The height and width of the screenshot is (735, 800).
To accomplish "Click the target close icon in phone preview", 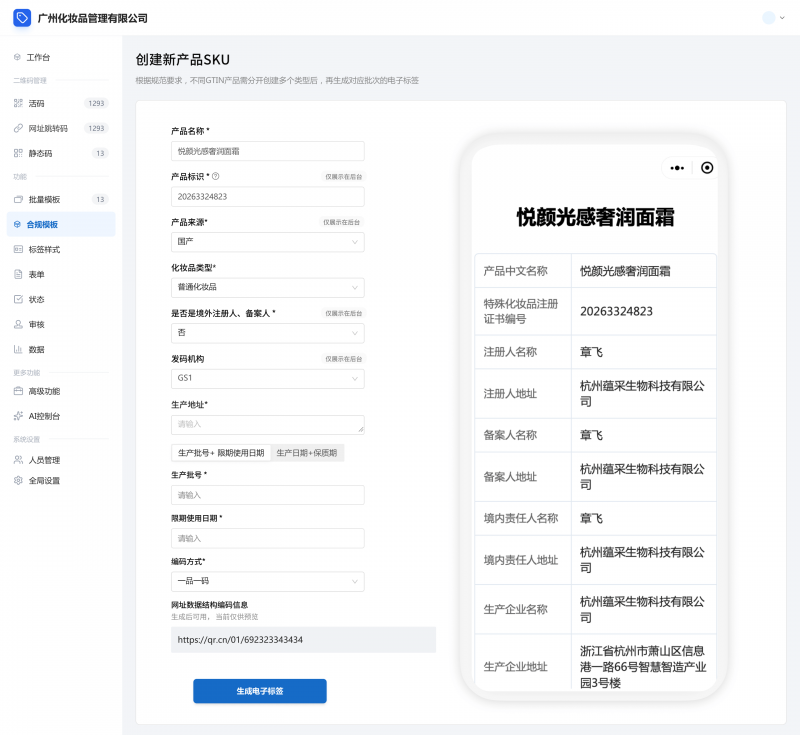I will click(707, 168).
